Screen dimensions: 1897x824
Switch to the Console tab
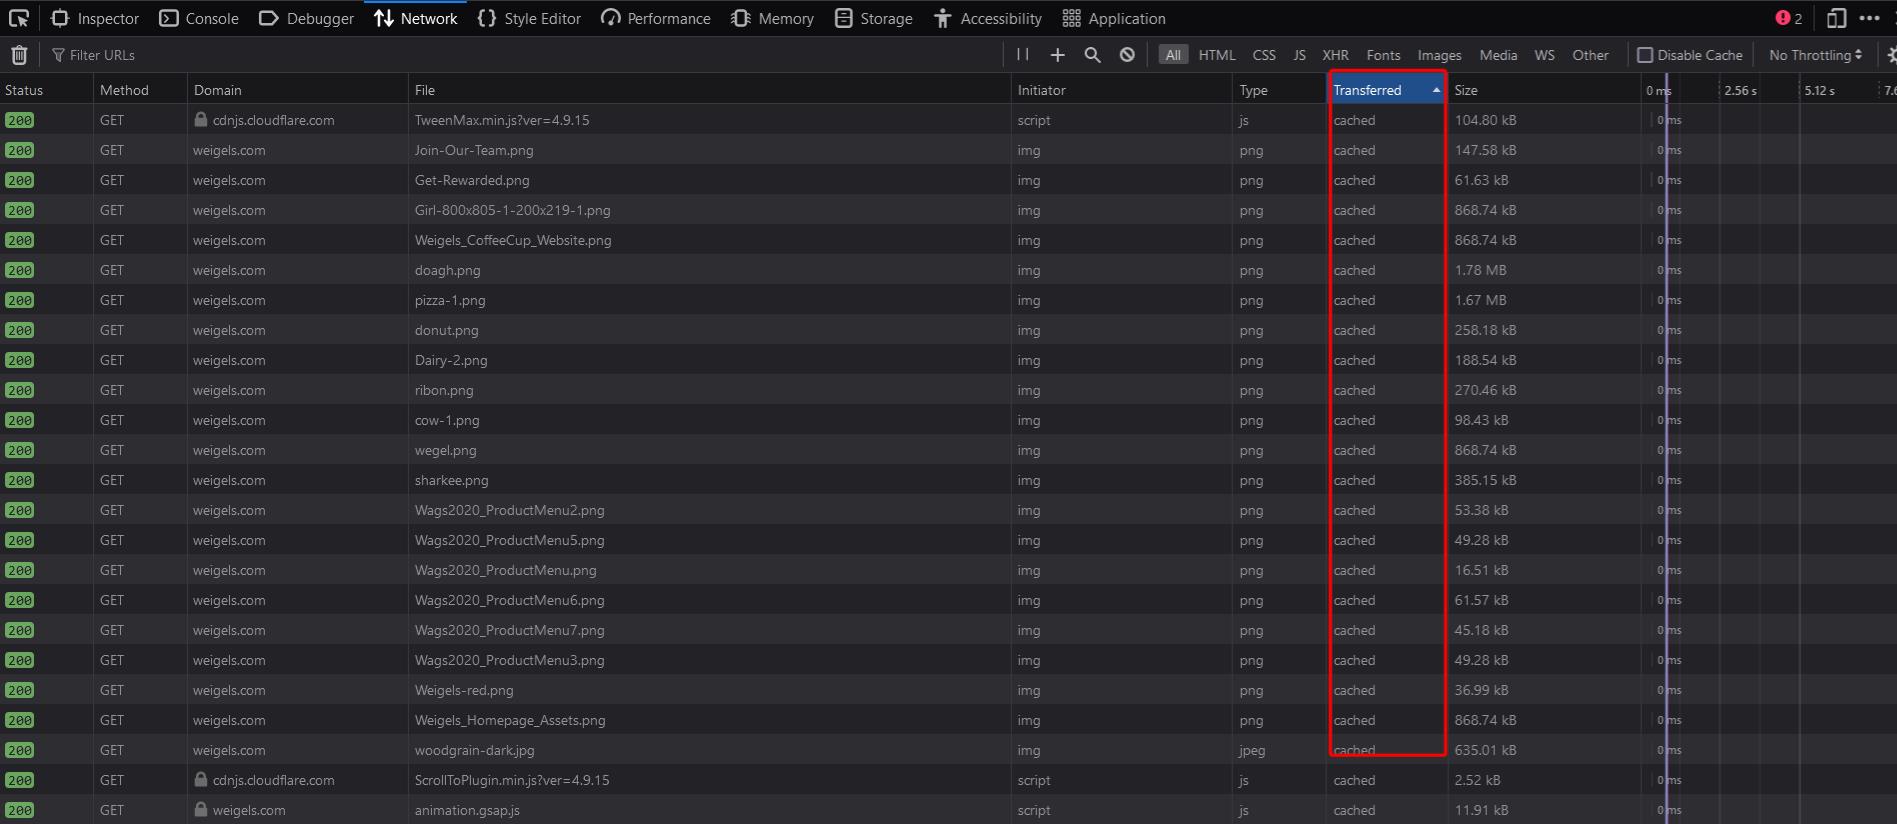(x=199, y=18)
